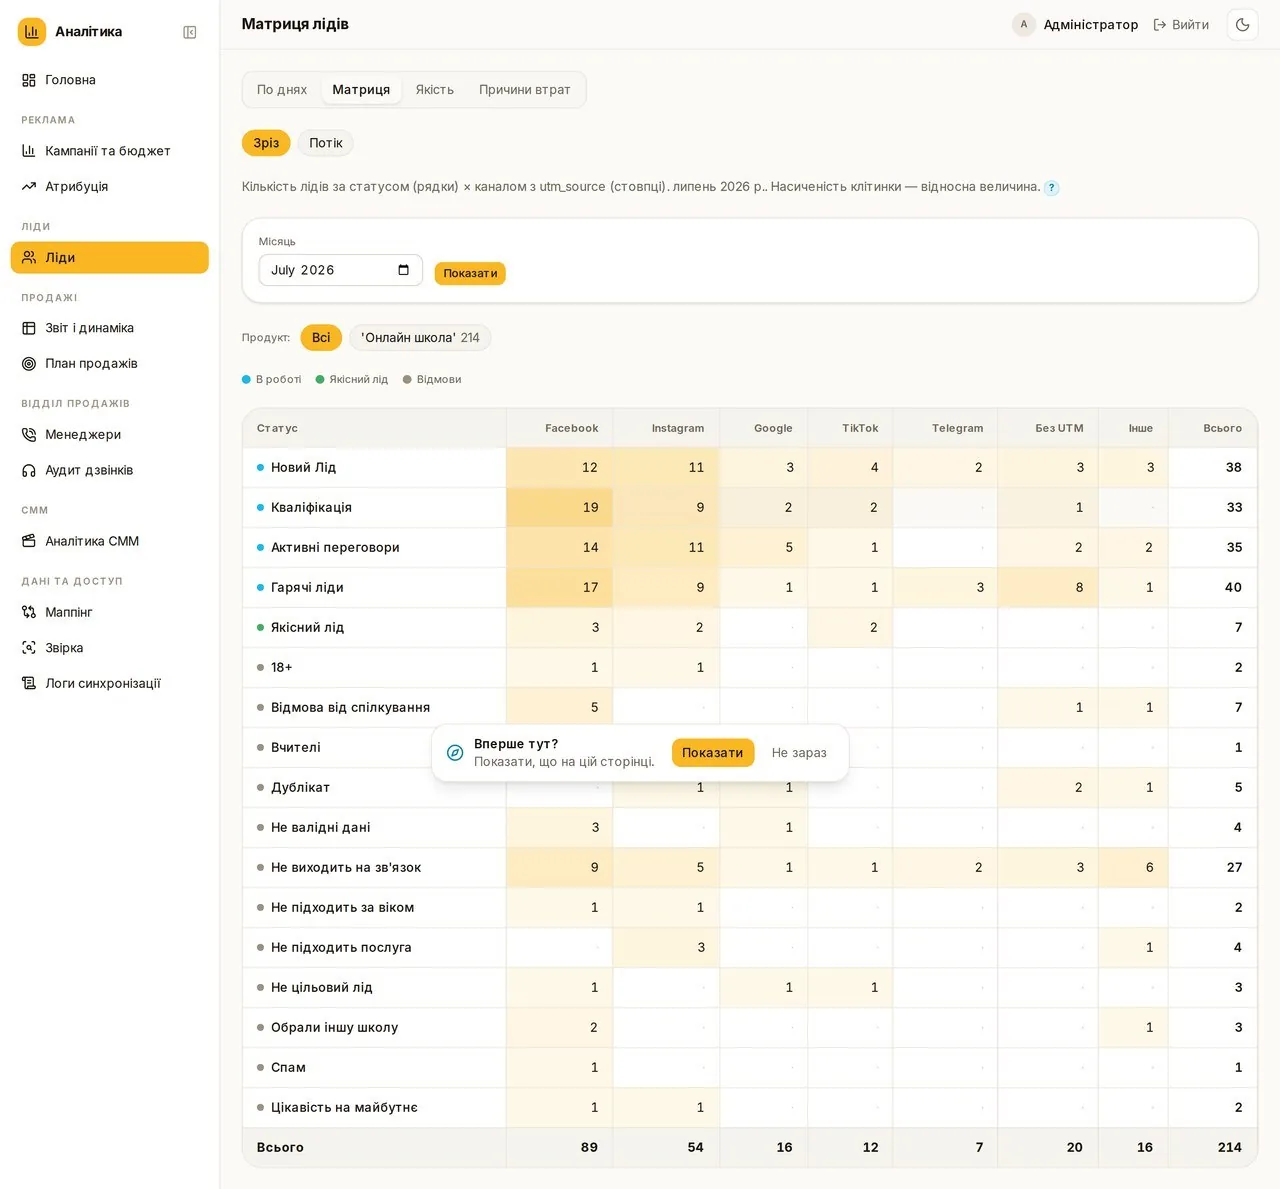The image size is (1280, 1189).
Task: Open Атрибуція sidebar item
Action: point(110,186)
